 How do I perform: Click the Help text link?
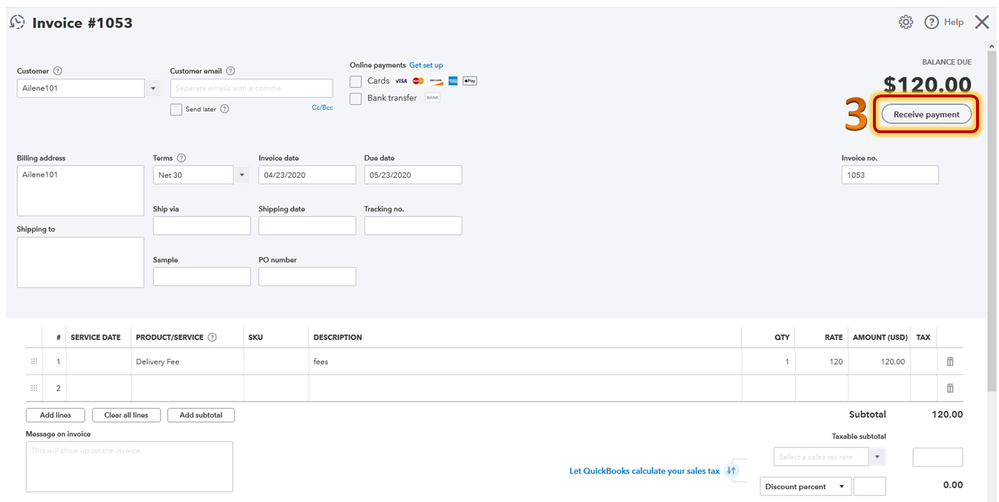[x=954, y=22]
